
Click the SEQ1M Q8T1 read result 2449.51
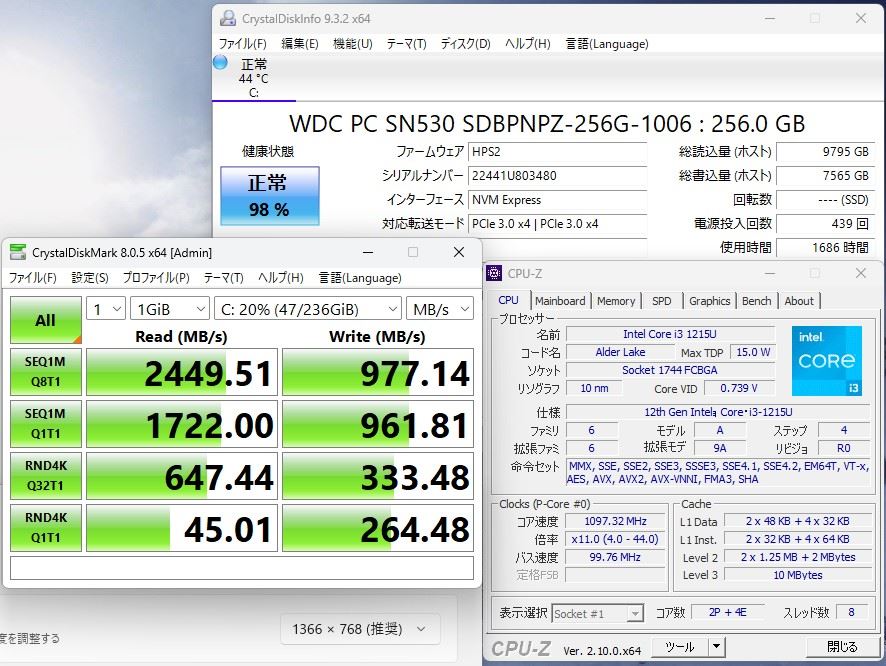point(181,372)
